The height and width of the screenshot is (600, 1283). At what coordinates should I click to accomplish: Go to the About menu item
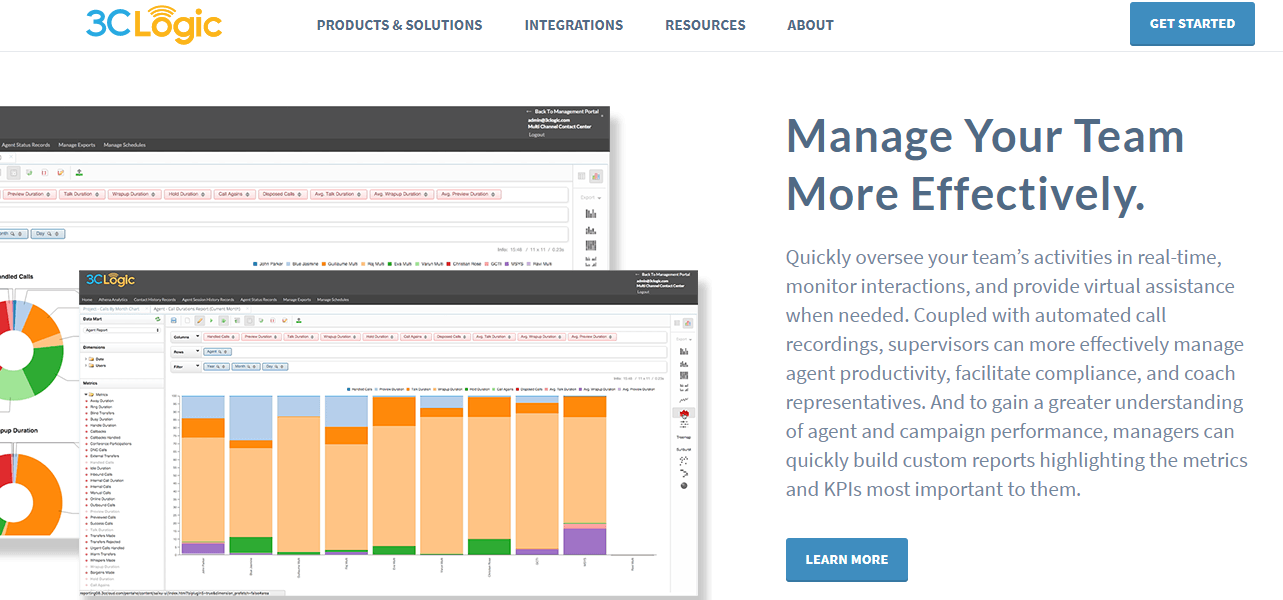coord(810,25)
